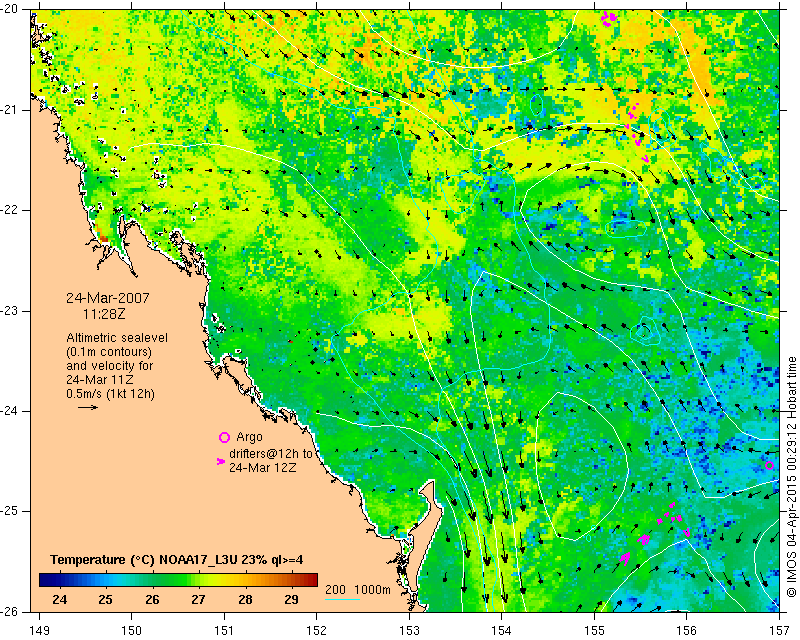Viewport: 800px width, 640px height.
Task: Click the latitude axis label '-25'
Action: point(10,511)
